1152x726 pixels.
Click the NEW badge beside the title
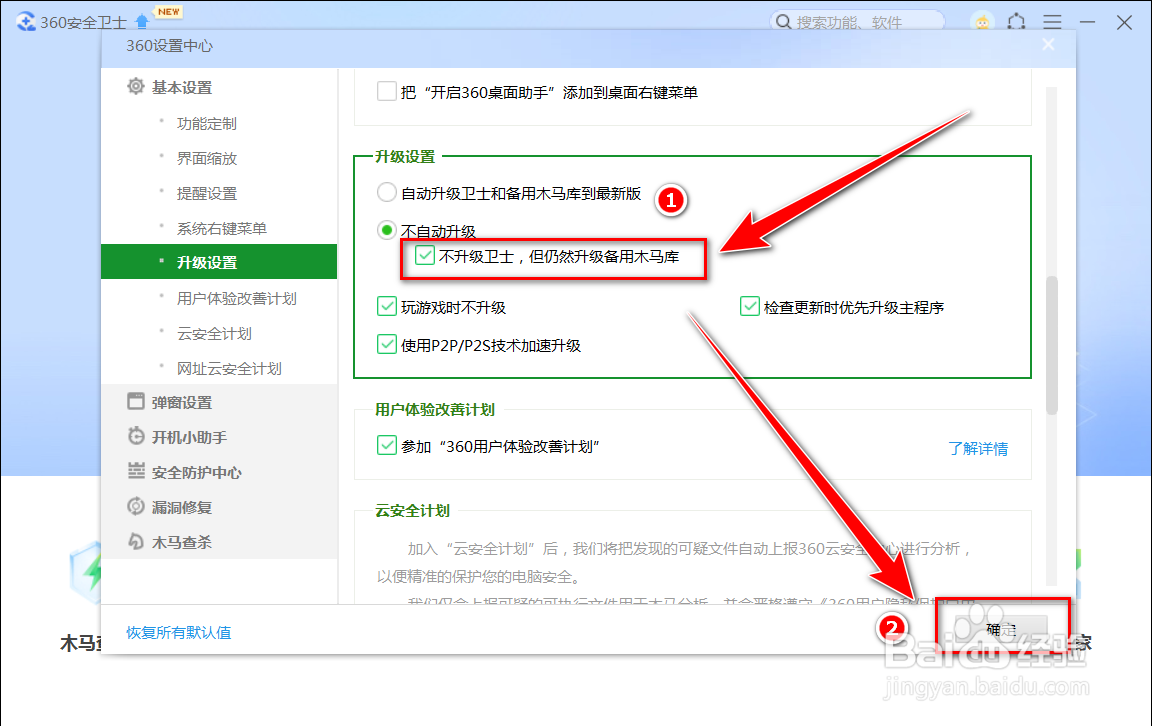[x=168, y=11]
